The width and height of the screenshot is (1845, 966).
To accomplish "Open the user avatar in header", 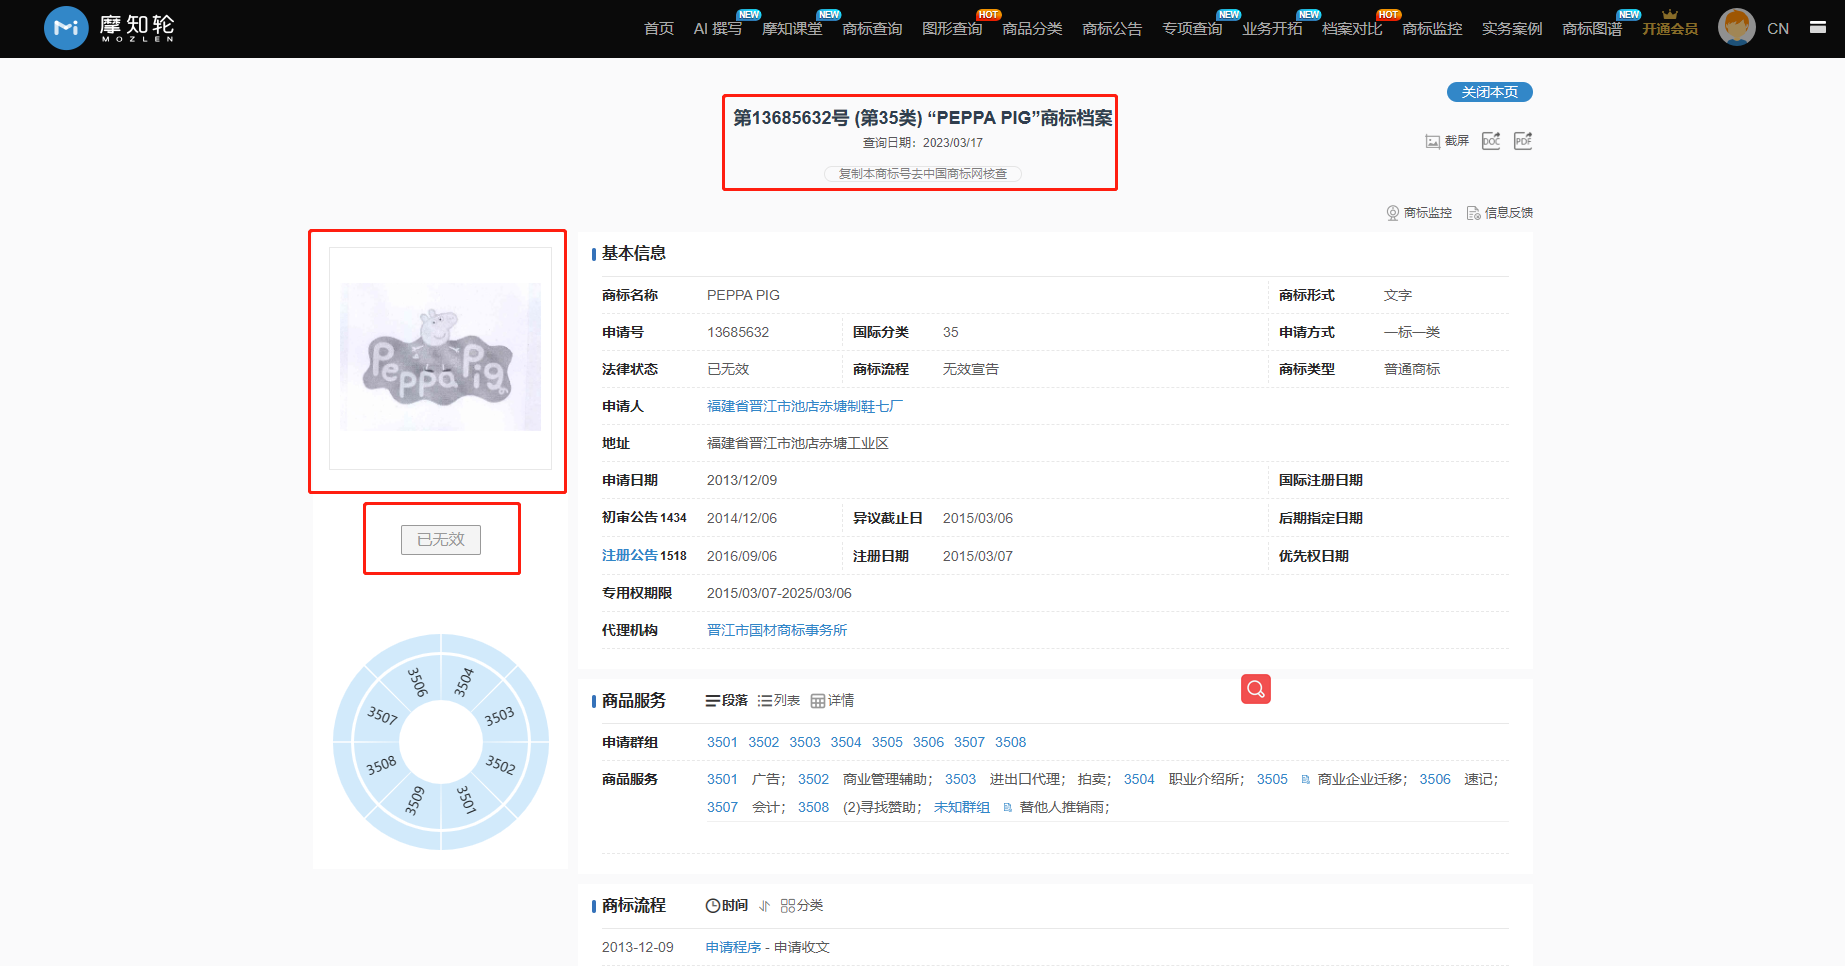I will [1736, 28].
